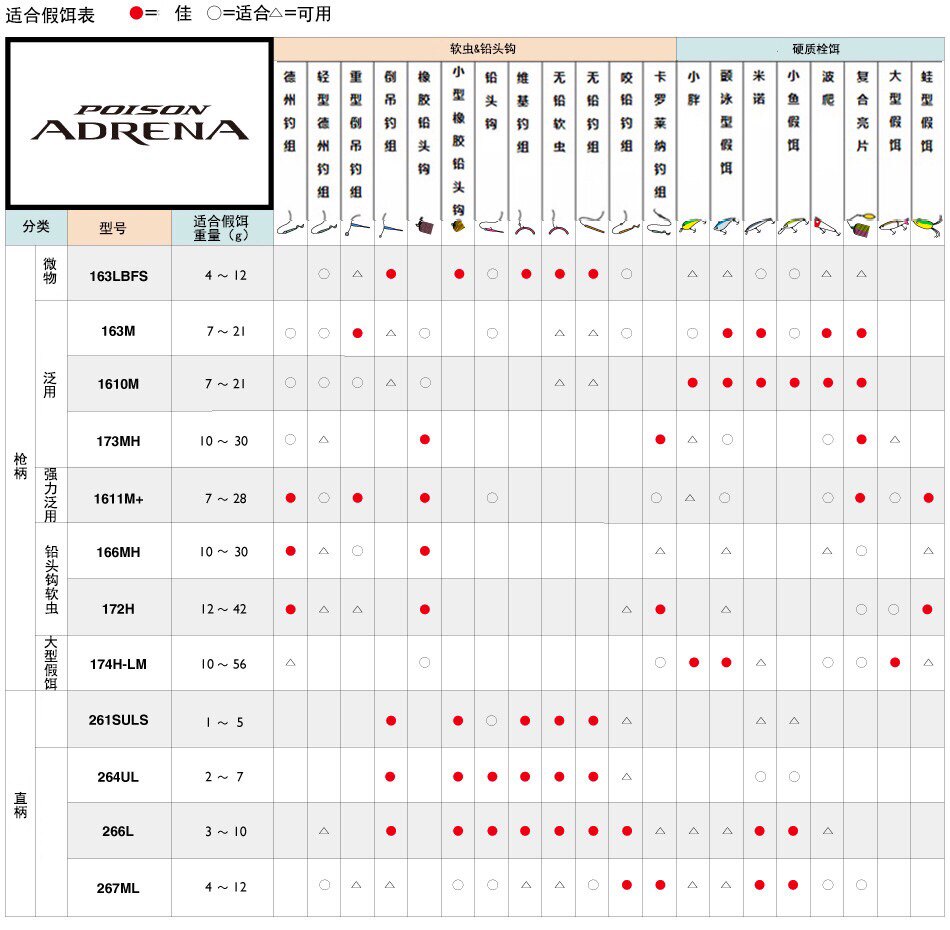Viewport: 950px width, 930px height.
Task: Click the 蛙型假饵 frog lure icon
Action: pyautogui.click(x=927, y=225)
